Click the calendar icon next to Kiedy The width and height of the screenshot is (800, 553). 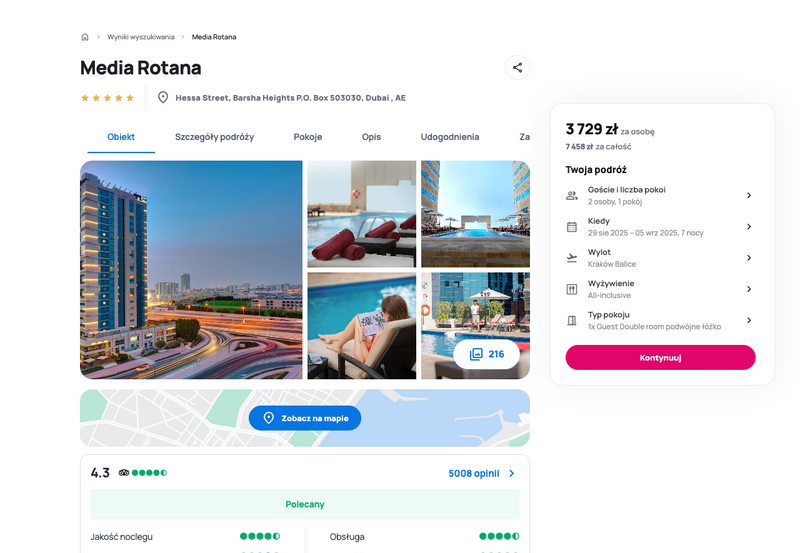tap(572, 227)
